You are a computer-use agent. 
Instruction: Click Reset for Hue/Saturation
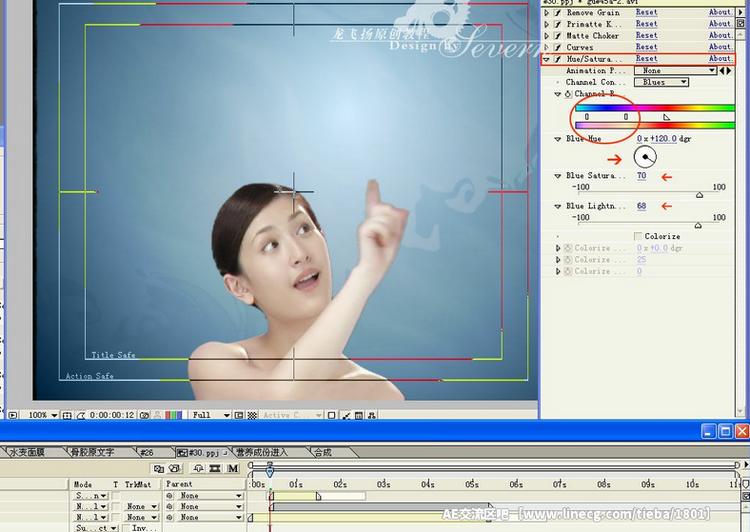[646, 58]
